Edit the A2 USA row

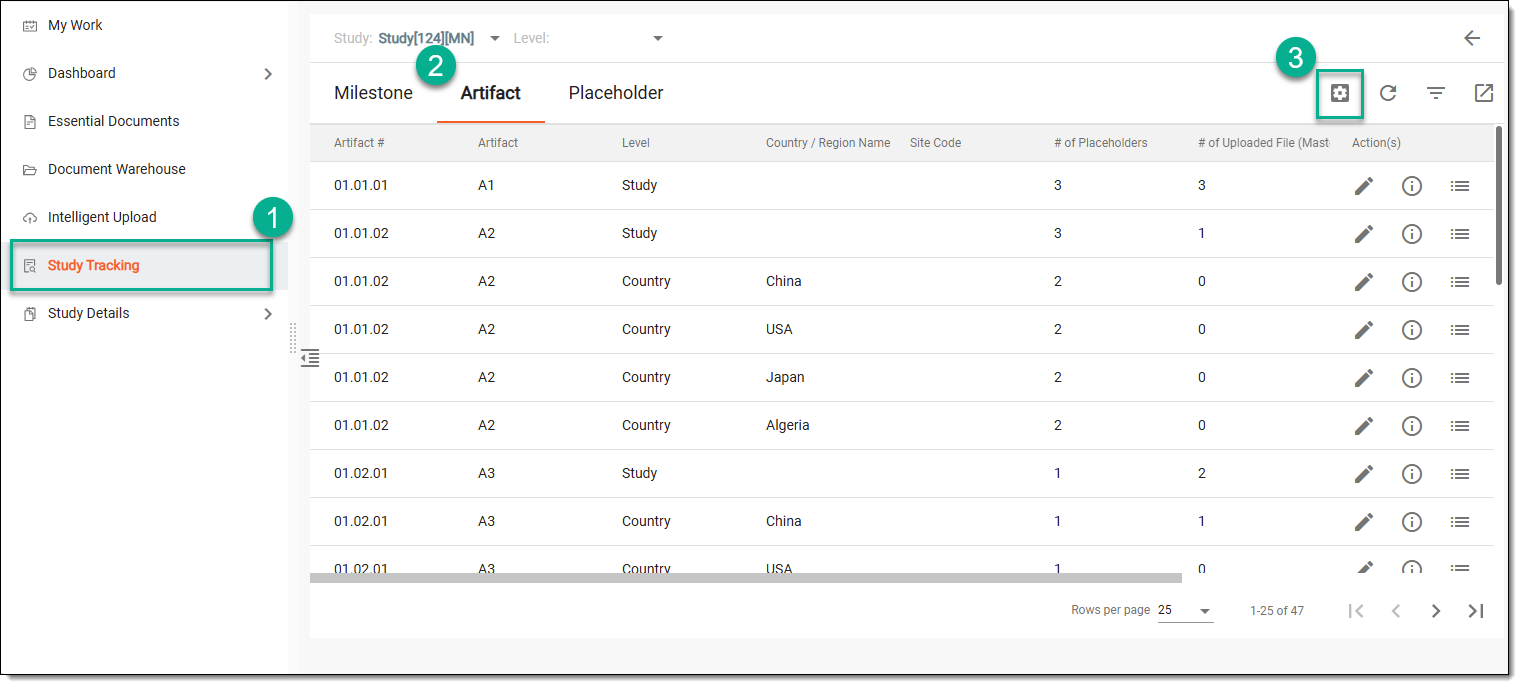tap(1364, 330)
